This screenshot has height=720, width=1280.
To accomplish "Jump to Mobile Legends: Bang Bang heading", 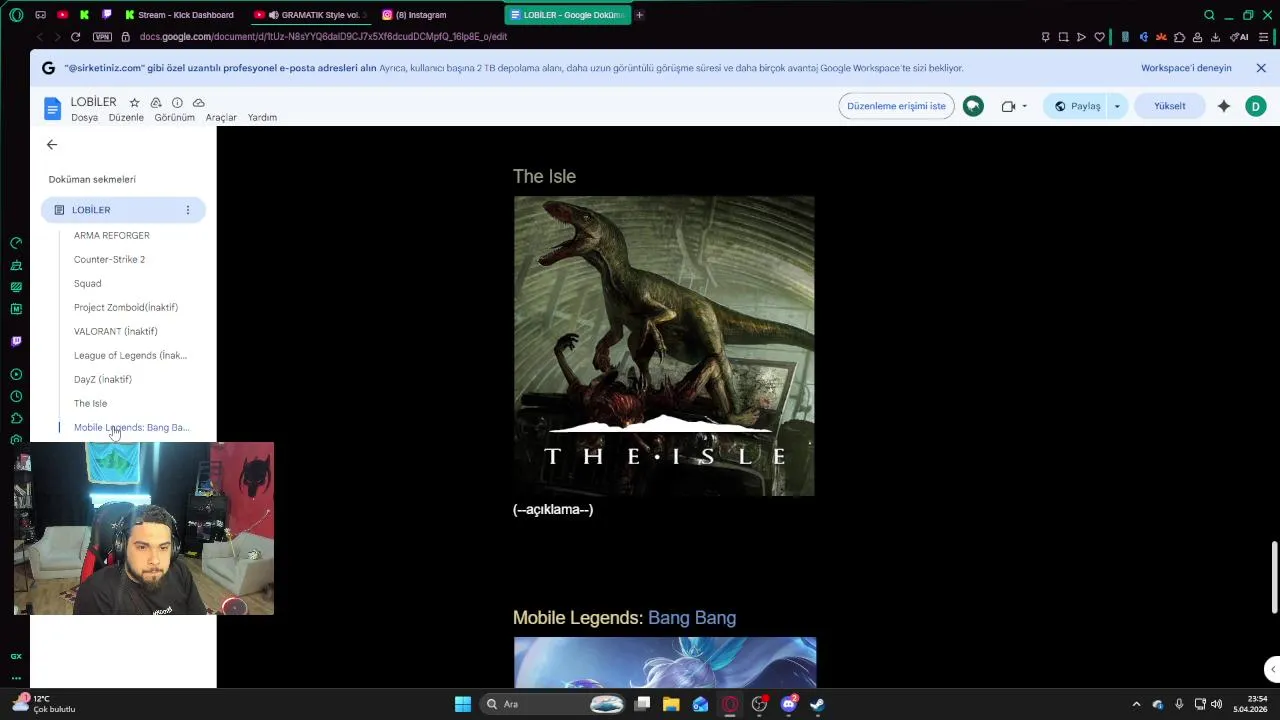I will click(131, 427).
